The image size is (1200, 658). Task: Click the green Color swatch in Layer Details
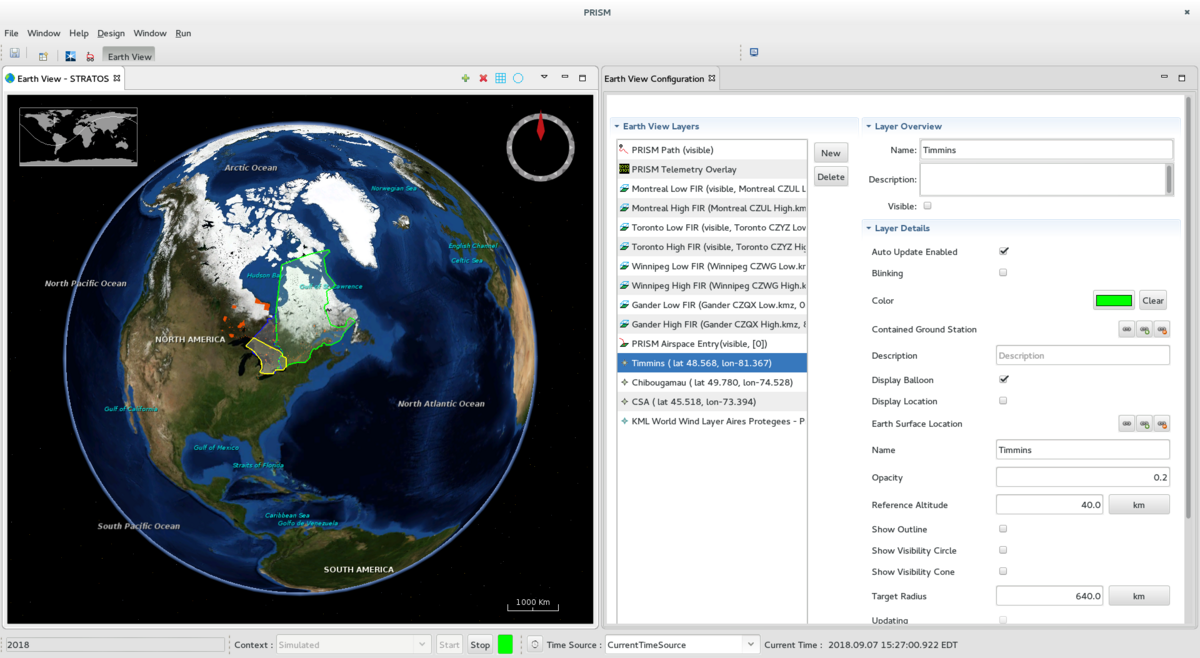point(1113,300)
